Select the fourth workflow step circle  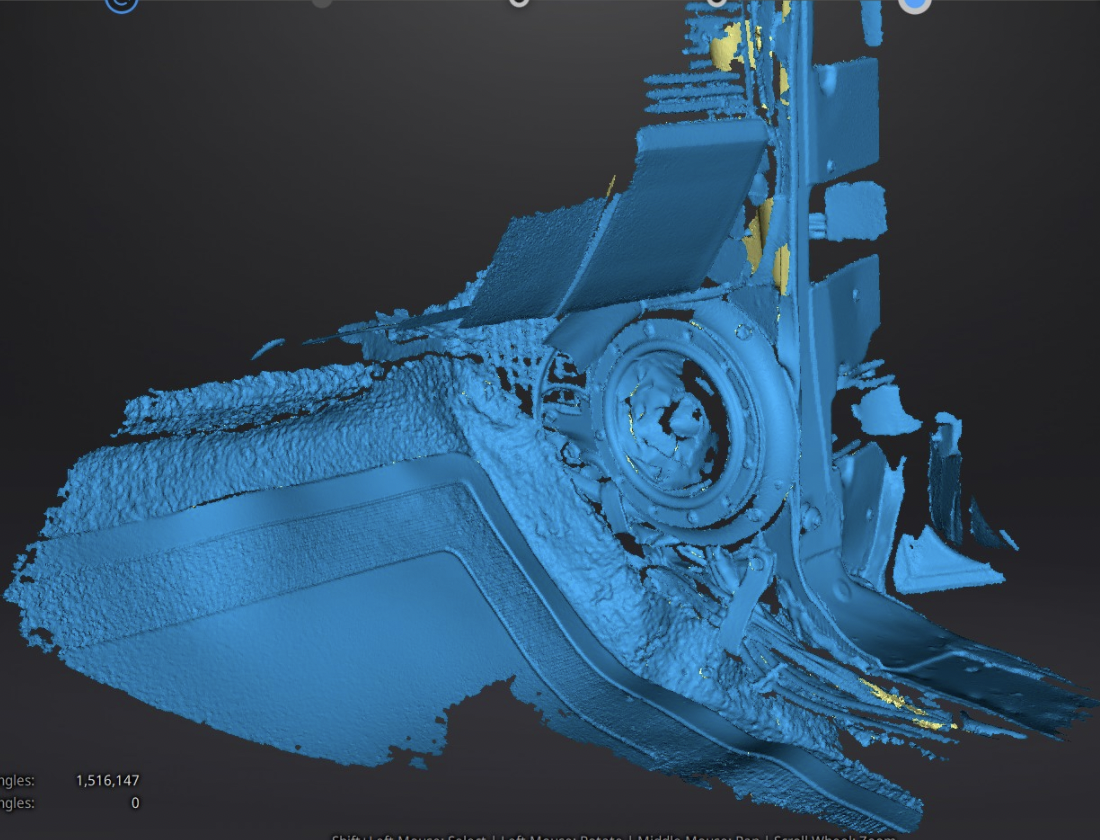pyautogui.click(x=716, y=2)
